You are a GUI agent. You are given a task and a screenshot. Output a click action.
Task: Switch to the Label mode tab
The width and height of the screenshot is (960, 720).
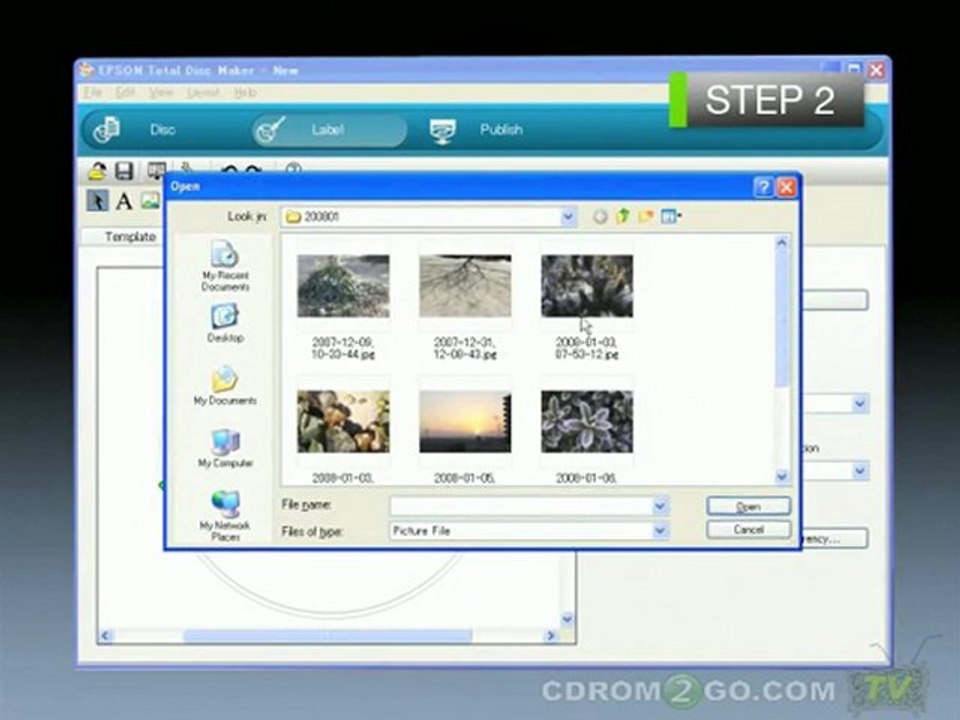point(329,130)
